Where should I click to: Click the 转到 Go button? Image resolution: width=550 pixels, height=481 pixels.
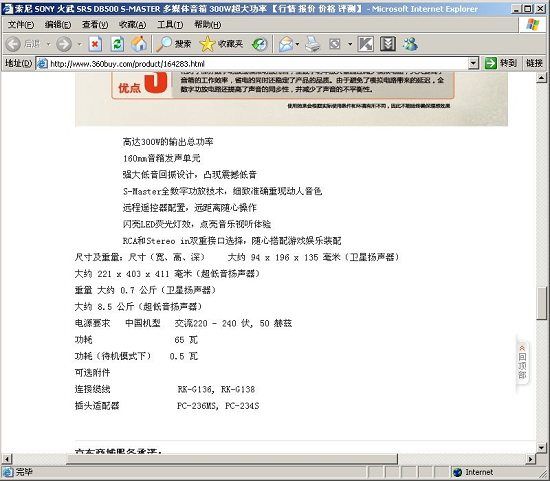click(x=501, y=64)
